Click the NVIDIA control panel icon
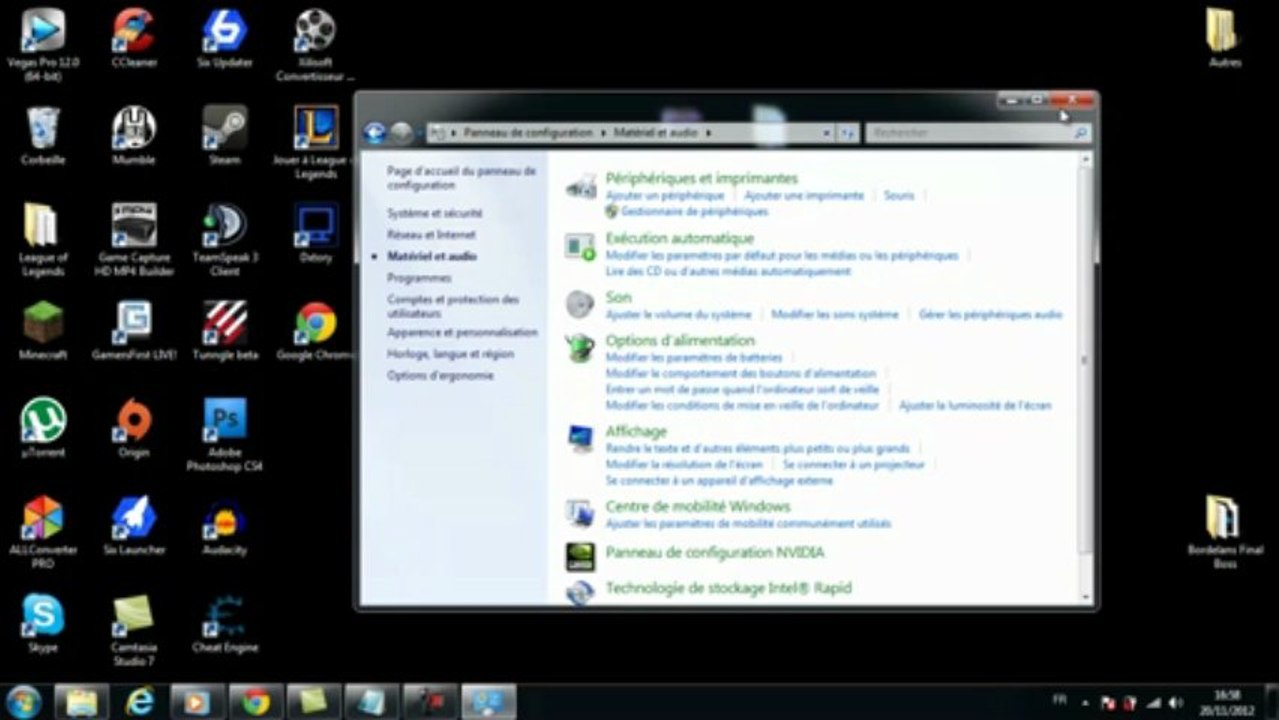Screen dimensions: 1279x720 click(x=580, y=556)
